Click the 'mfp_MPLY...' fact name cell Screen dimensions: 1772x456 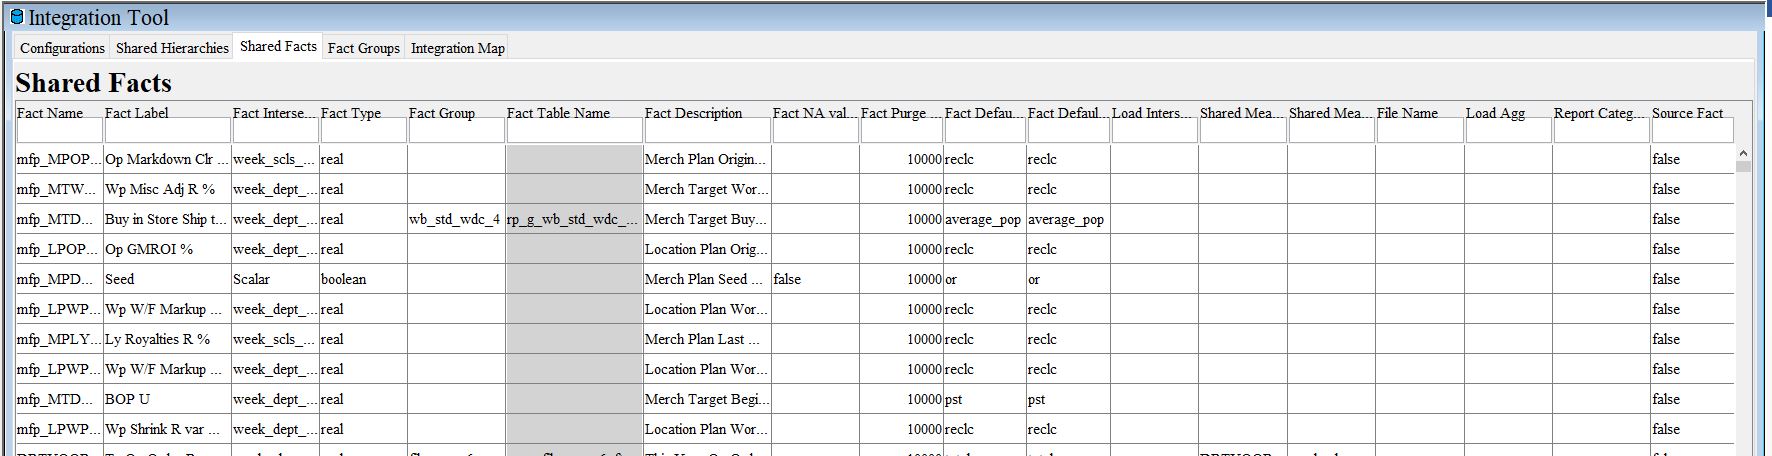pyautogui.click(x=59, y=339)
